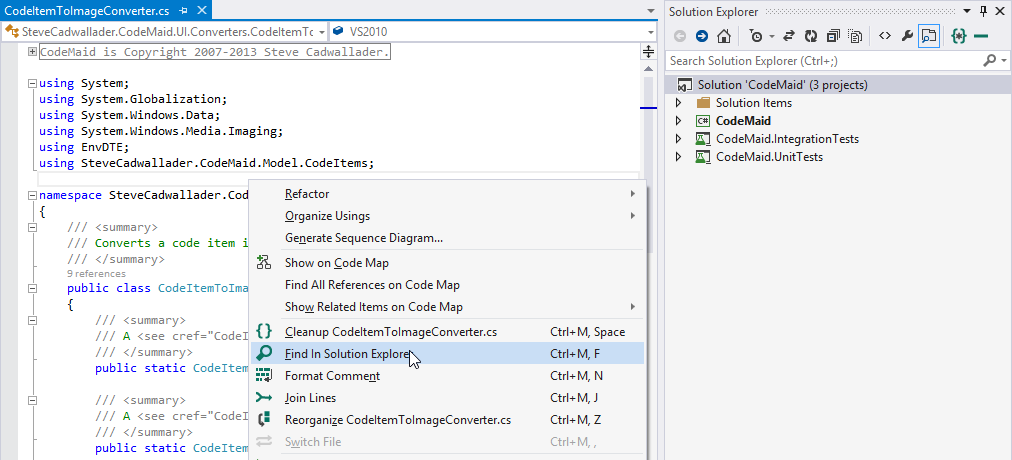Image resolution: width=1012 pixels, height=460 pixels.
Task: Click the Format Comment menu icon
Action: tap(264, 375)
